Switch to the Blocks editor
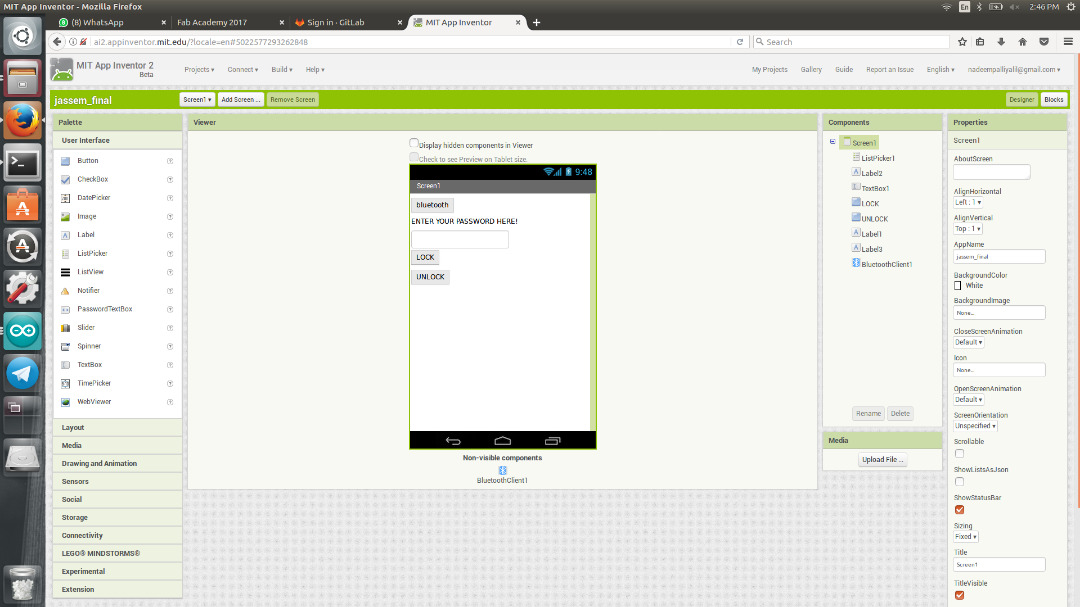The image size is (1080, 607). [1053, 100]
